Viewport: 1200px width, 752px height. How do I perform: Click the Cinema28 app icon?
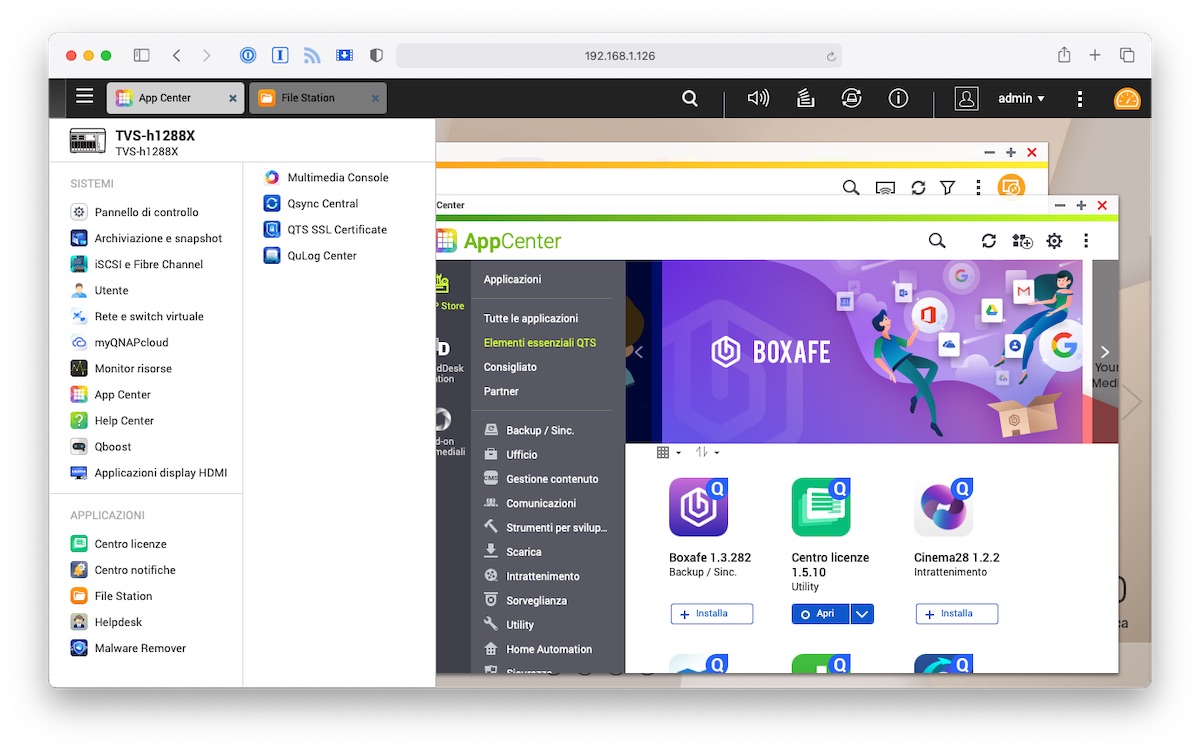click(943, 507)
